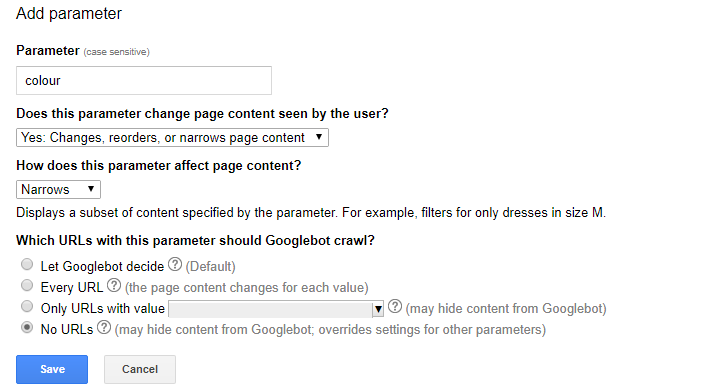The image size is (723, 392).
Task: Click the No URLs label text
Action: 67,330
